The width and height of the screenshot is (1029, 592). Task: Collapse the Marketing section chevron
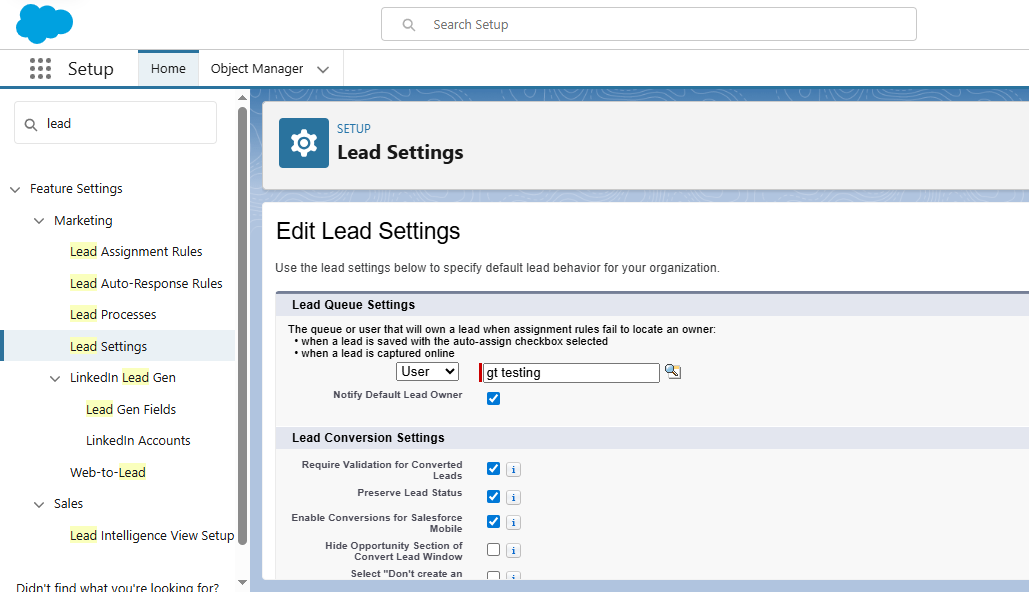pos(39,221)
